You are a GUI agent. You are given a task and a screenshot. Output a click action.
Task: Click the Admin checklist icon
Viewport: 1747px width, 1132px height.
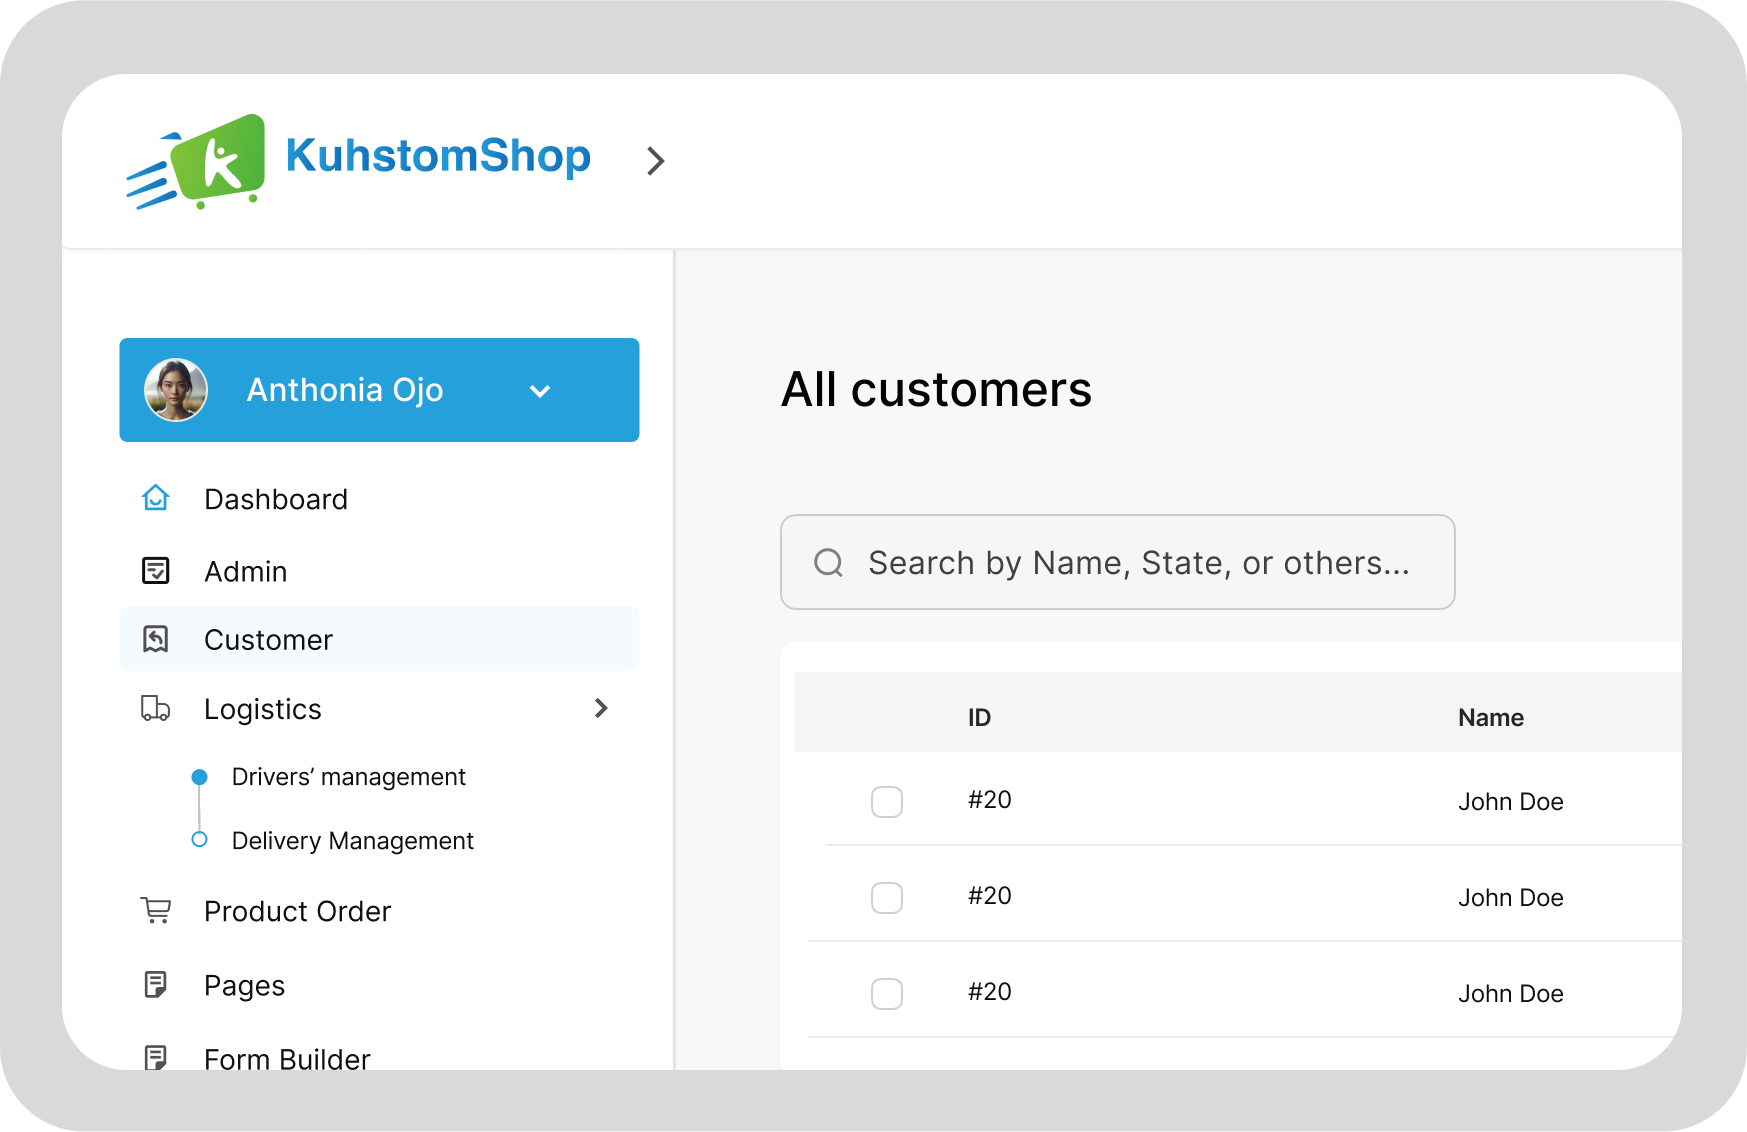point(156,571)
